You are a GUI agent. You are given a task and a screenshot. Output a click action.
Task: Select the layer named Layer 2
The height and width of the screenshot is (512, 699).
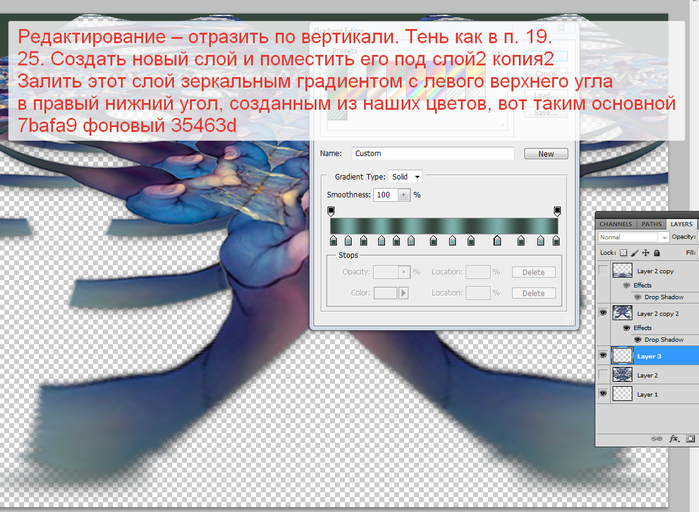(647, 375)
